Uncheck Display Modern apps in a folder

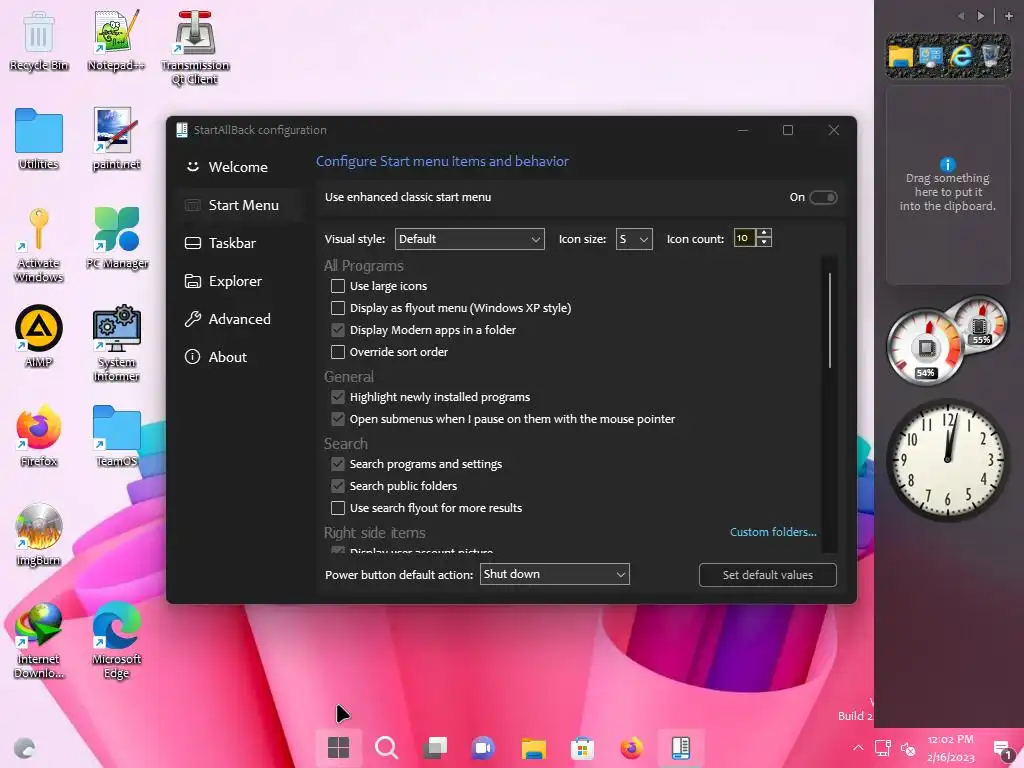[x=338, y=330]
